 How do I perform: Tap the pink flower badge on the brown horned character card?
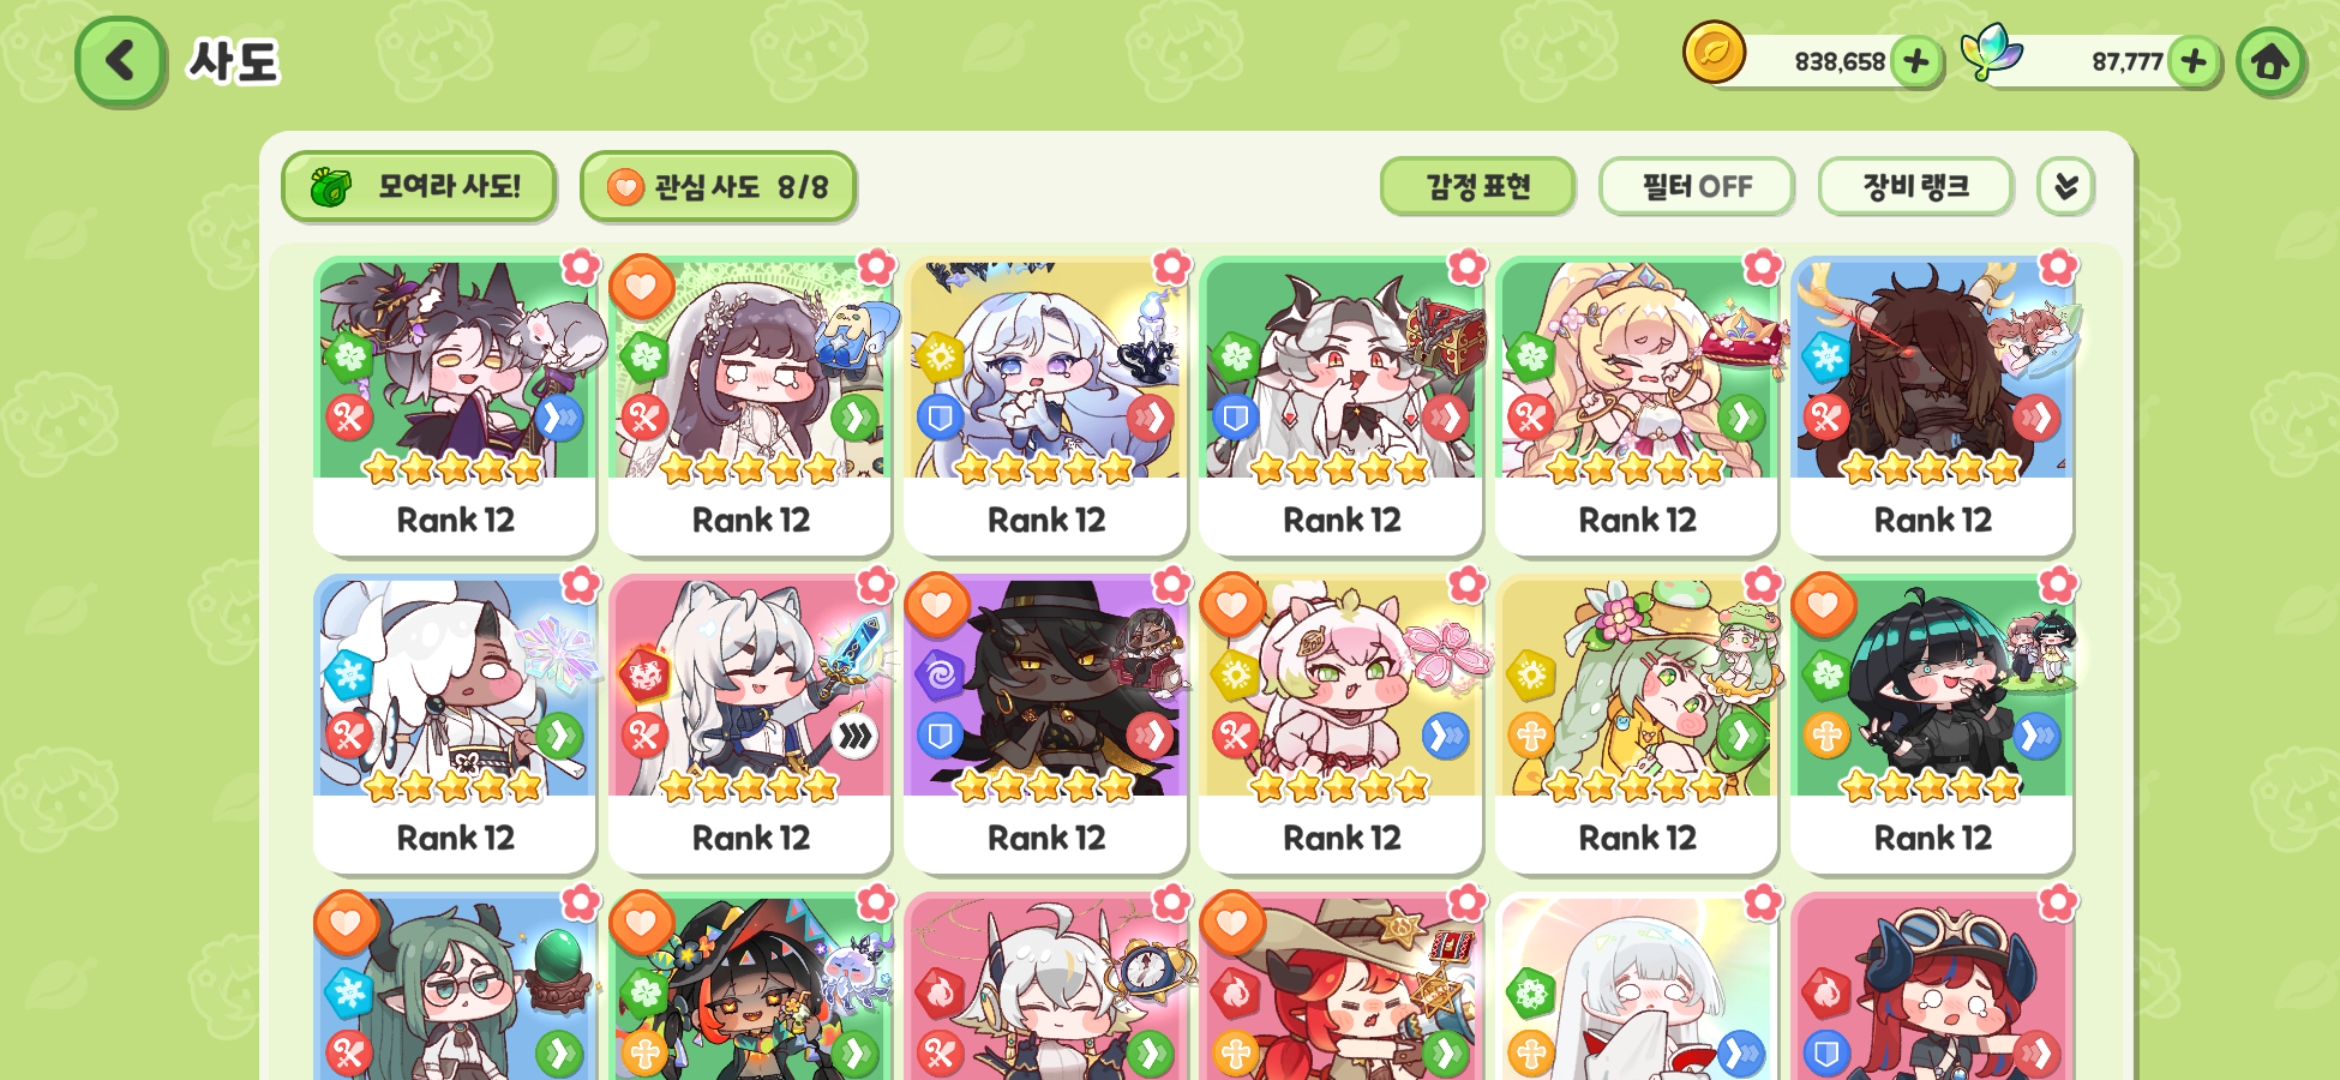(x=2058, y=267)
